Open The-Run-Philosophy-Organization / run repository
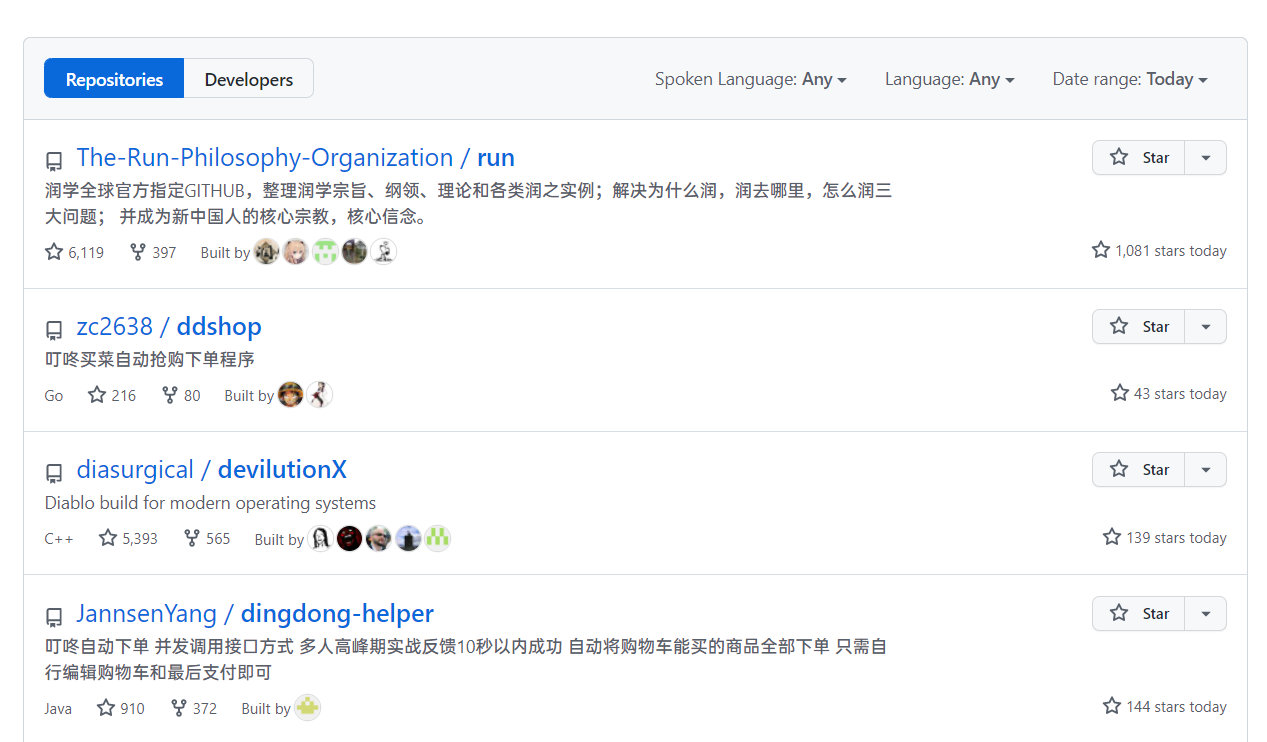 (295, 158)
